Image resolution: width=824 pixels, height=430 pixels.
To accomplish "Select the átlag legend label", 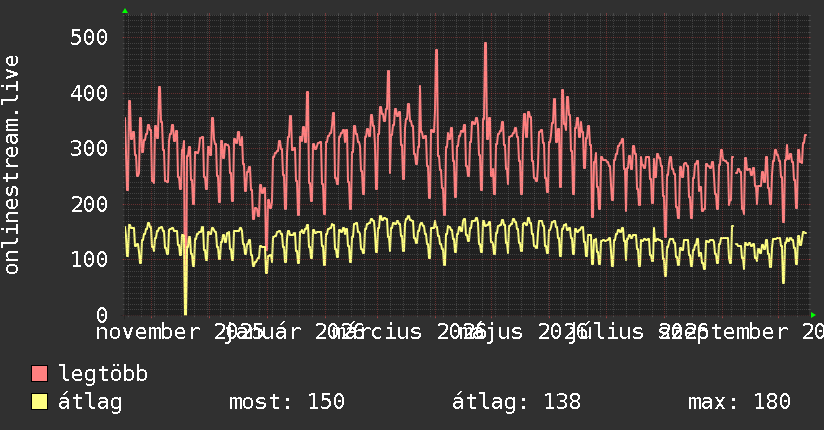I will coord(90,402).
